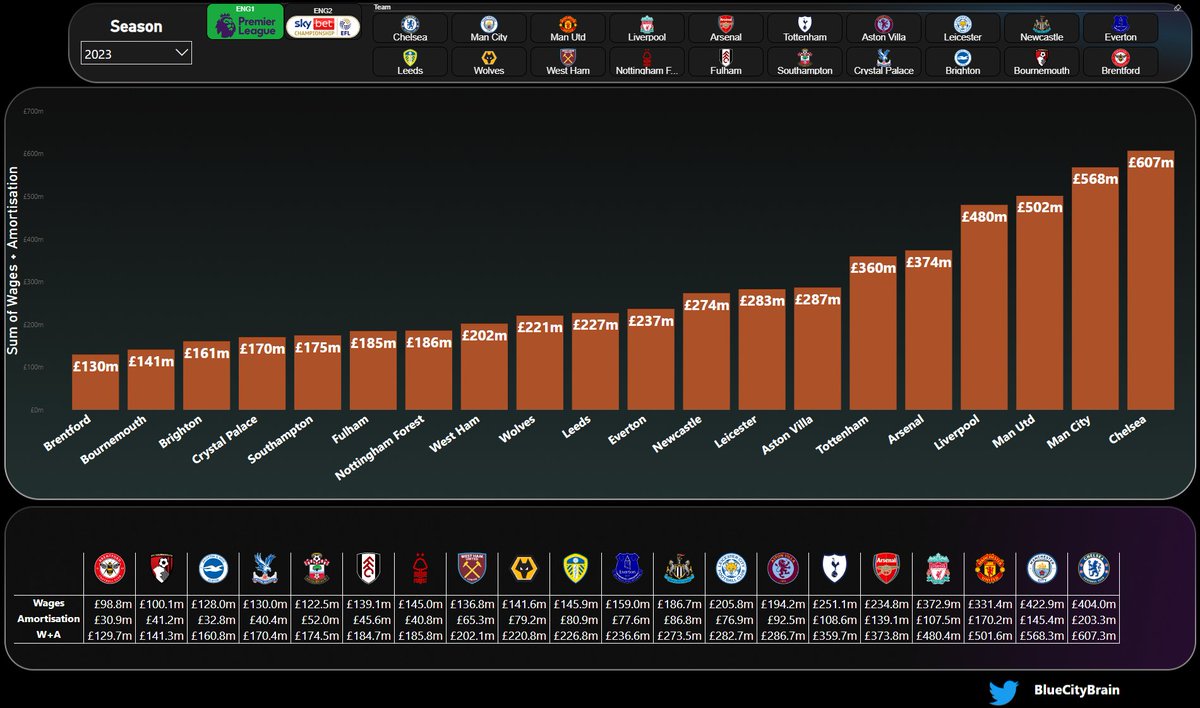This screenshot has height=708, width=1200.
Task: Filter by Aston Villa in team slicer
Action: point(884,28)
